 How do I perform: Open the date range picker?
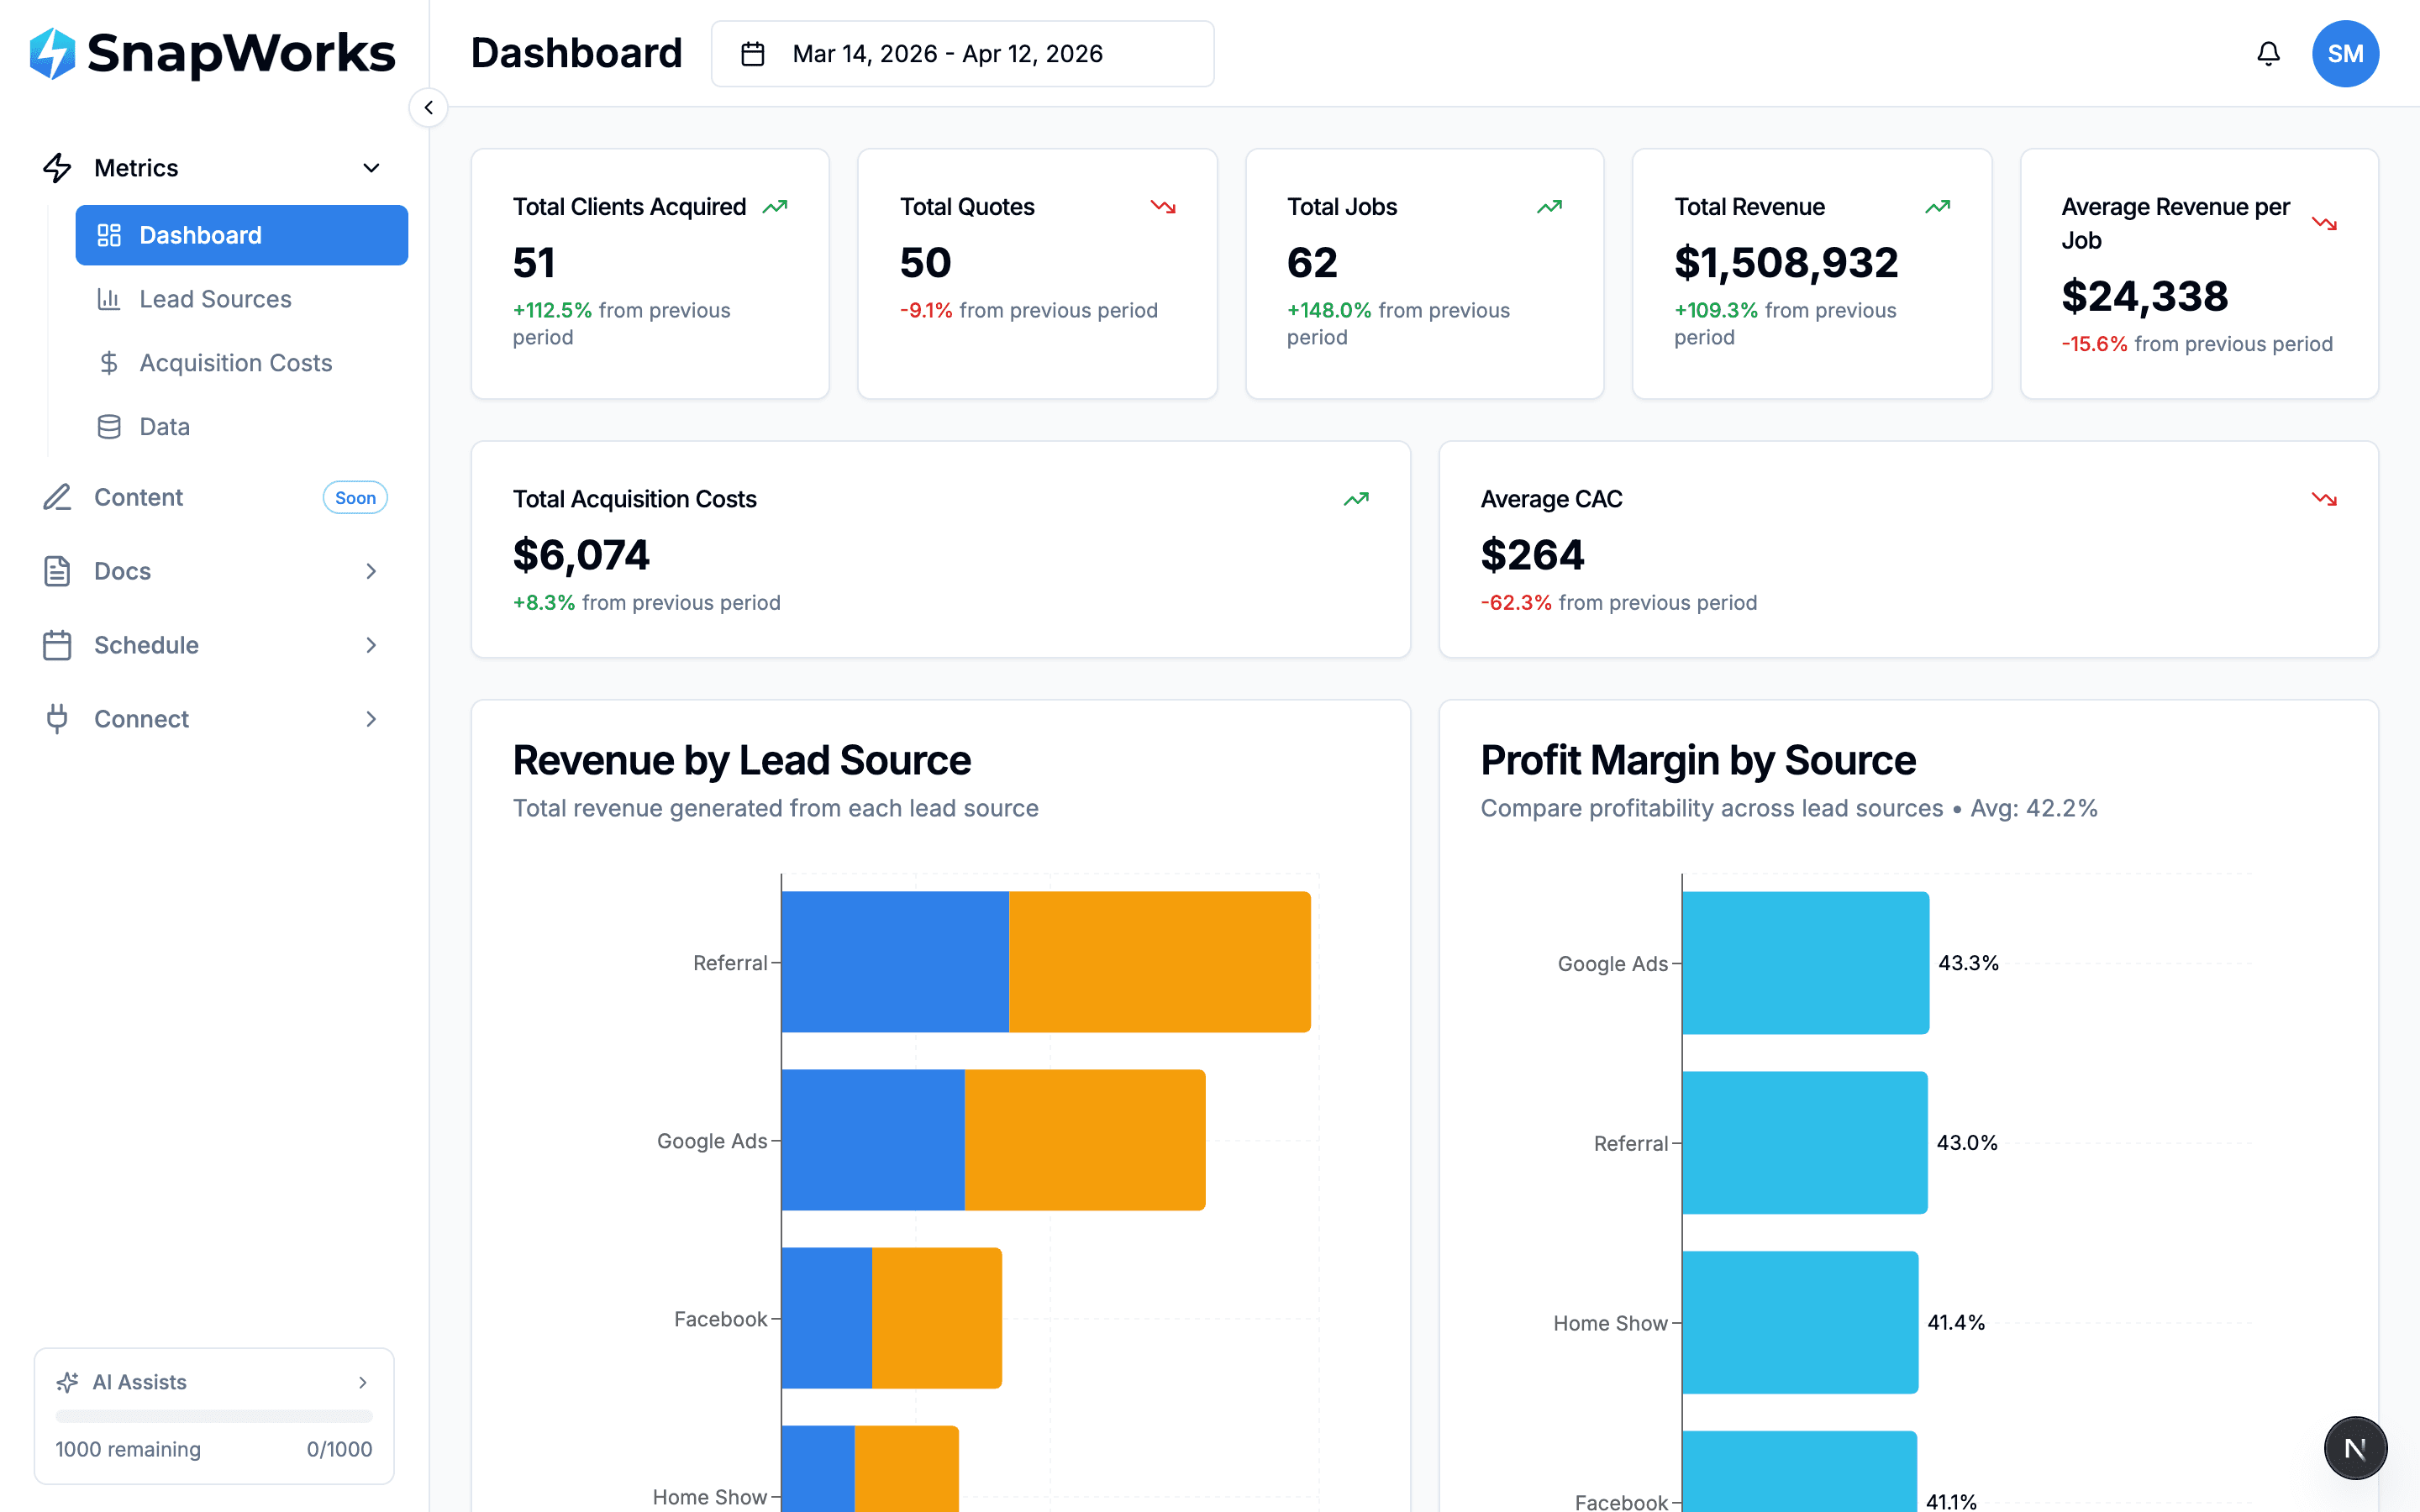pyautogui.click(x=961, y=53)
